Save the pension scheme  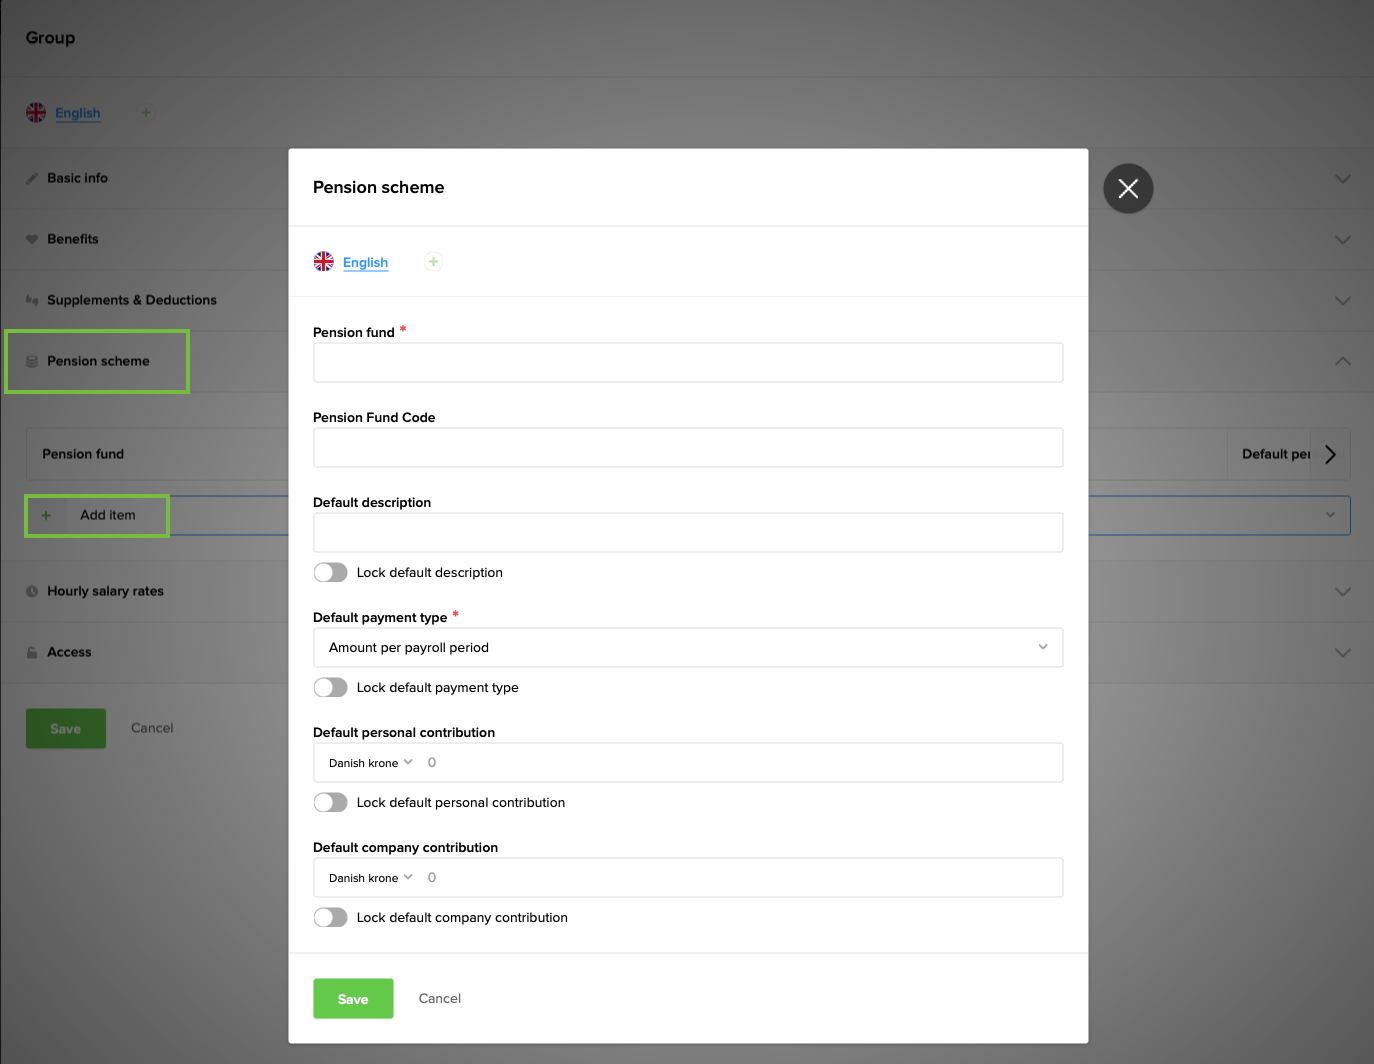coord(353,998)
